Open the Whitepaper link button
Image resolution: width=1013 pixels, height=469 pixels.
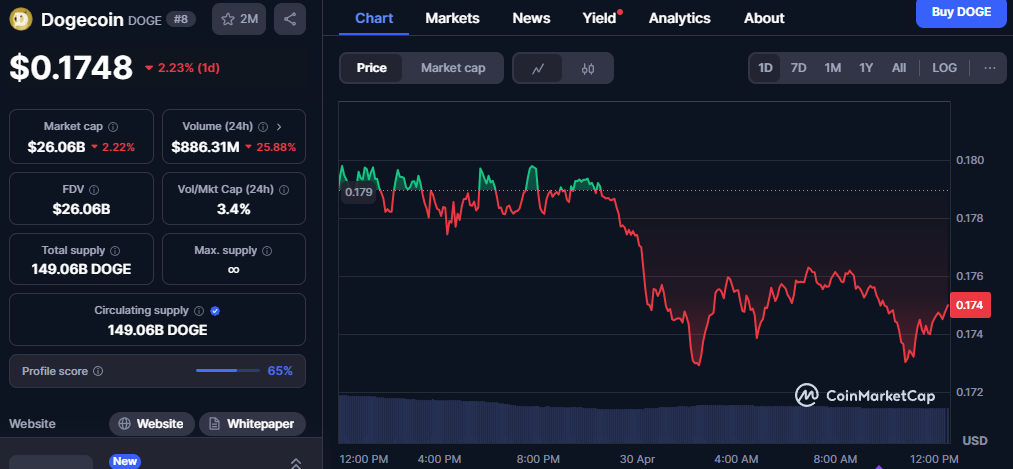253,424
